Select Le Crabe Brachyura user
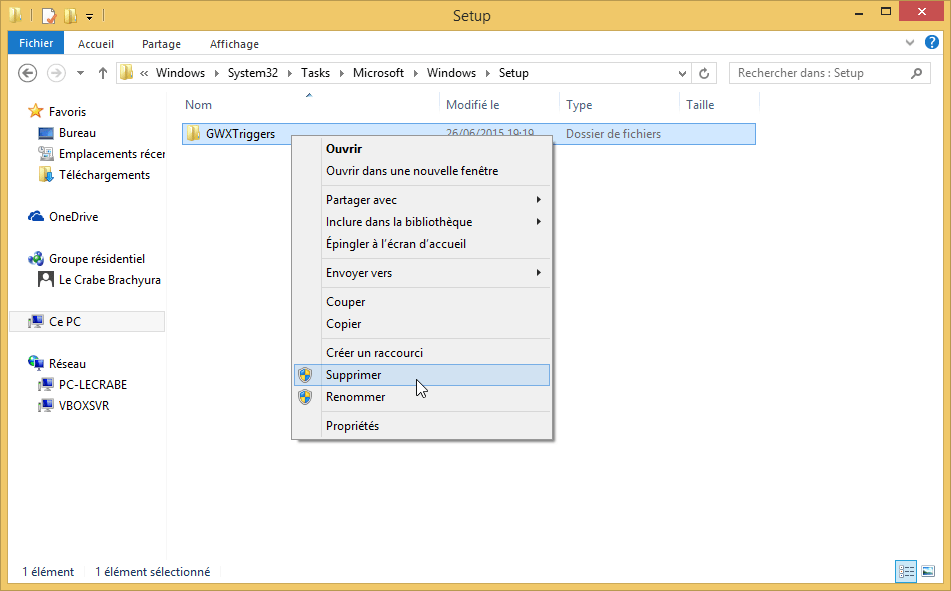 110,280
